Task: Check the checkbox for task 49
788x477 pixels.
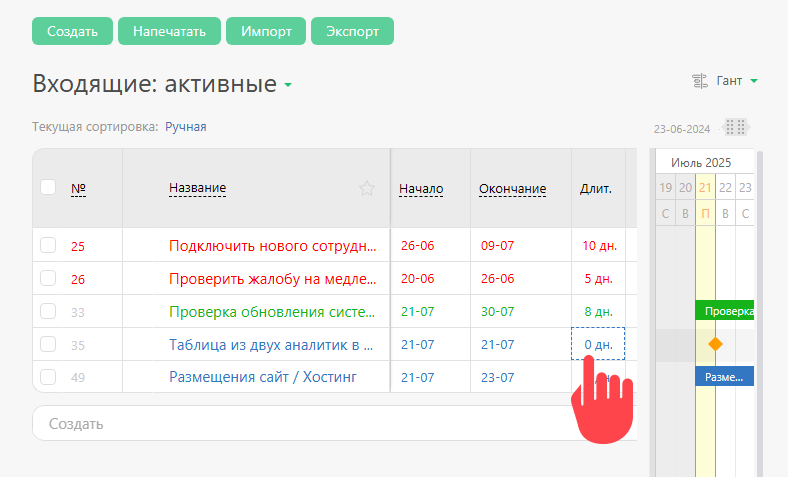Action: tap(48, 377)
